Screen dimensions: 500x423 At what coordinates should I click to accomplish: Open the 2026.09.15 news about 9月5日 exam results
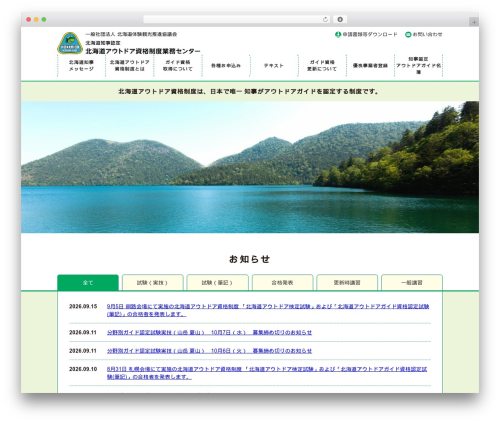(268, 310)
